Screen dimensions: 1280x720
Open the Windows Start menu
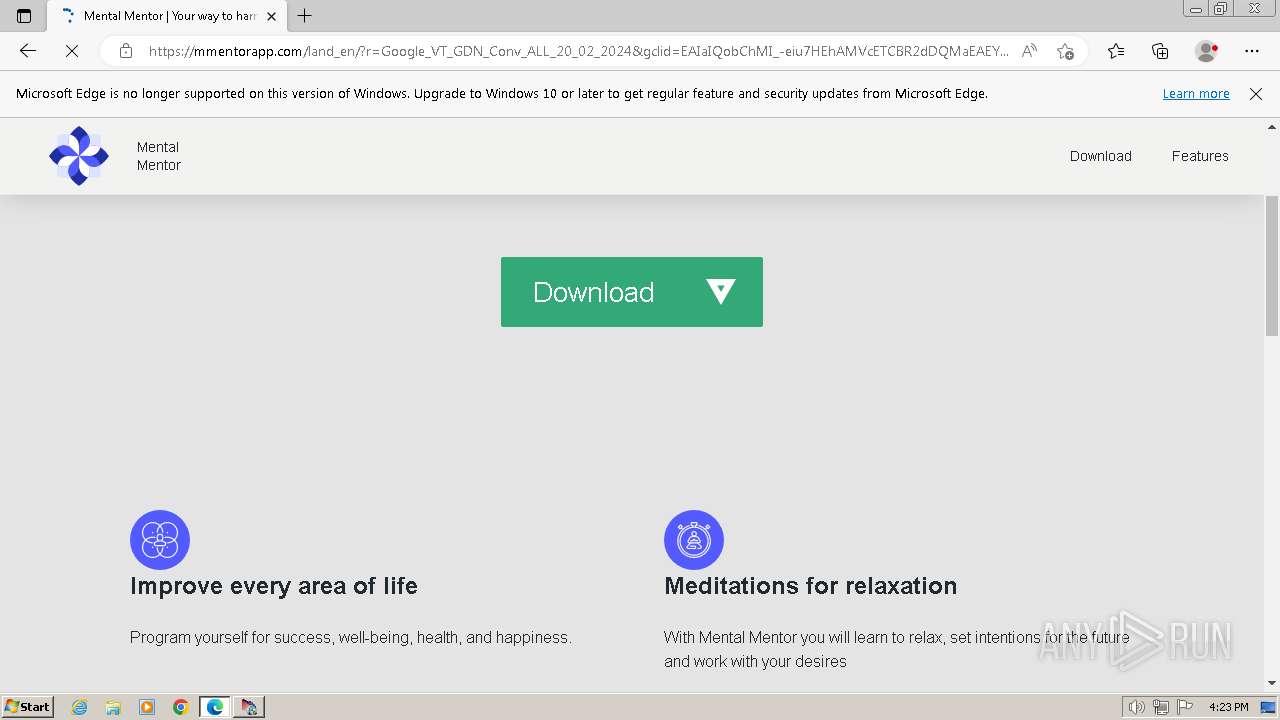pos(28,707)
